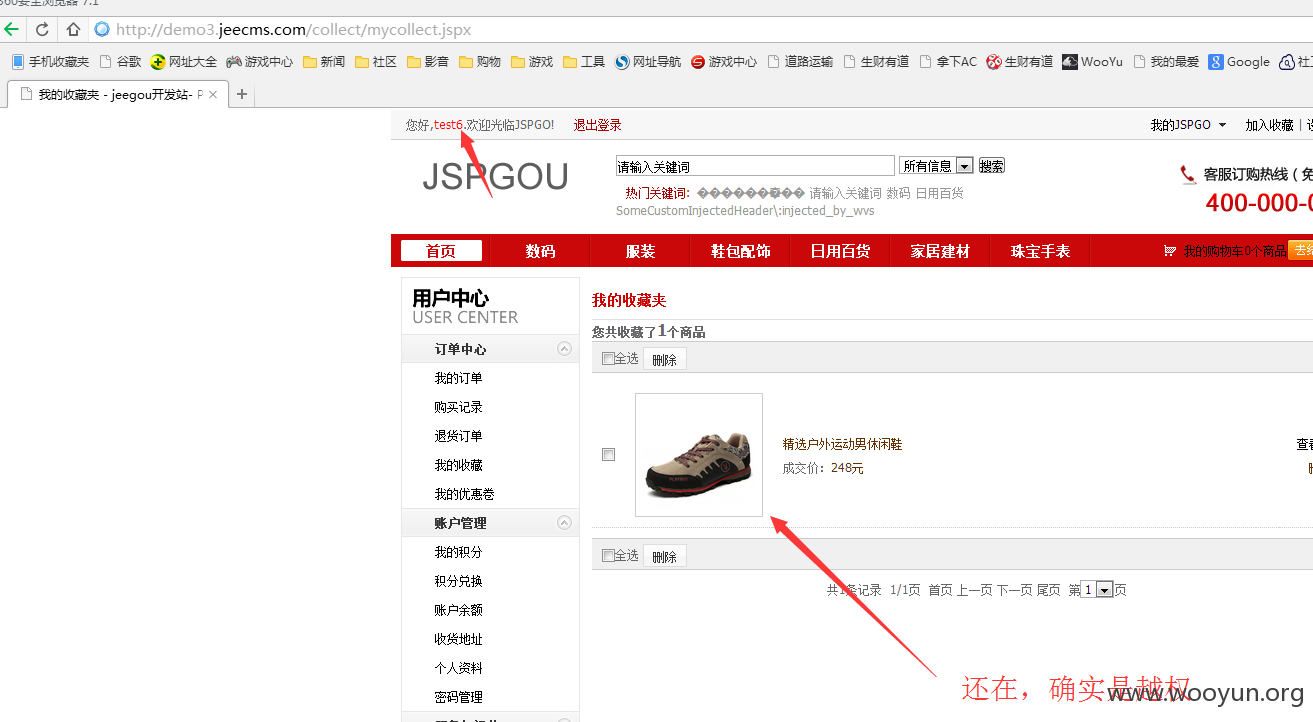
Task: Click the shoe product thumbnail
Action: point(699,455)
